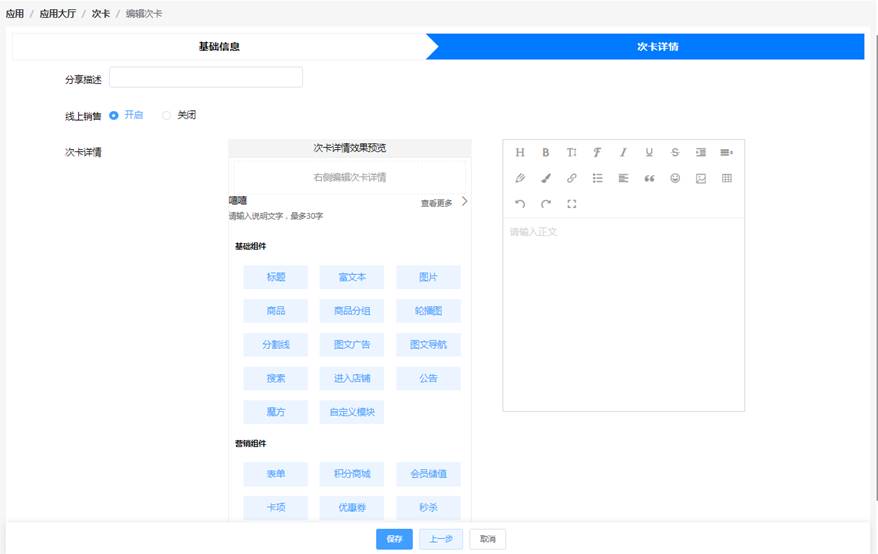Go back with the 上一步 button

441,539
